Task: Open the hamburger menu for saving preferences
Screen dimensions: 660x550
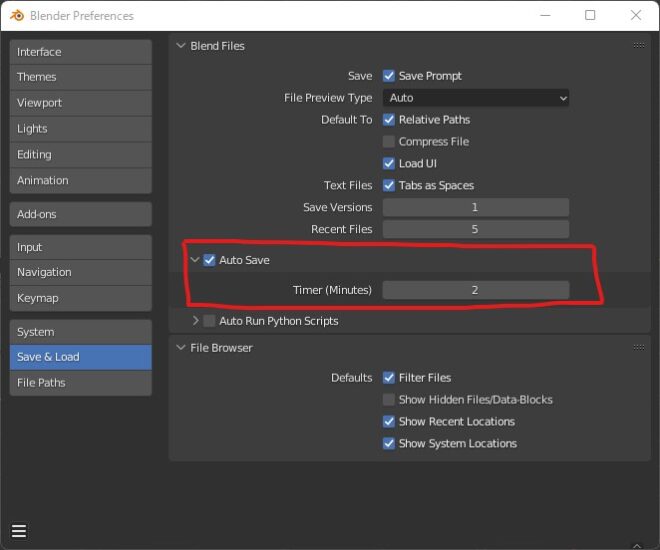Action: (19, 531)
